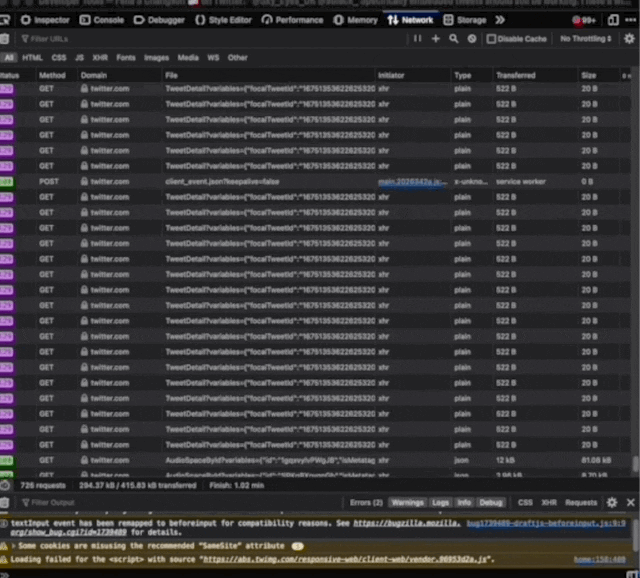
Task: Open the Debugger tab
Action: (159, 20)
